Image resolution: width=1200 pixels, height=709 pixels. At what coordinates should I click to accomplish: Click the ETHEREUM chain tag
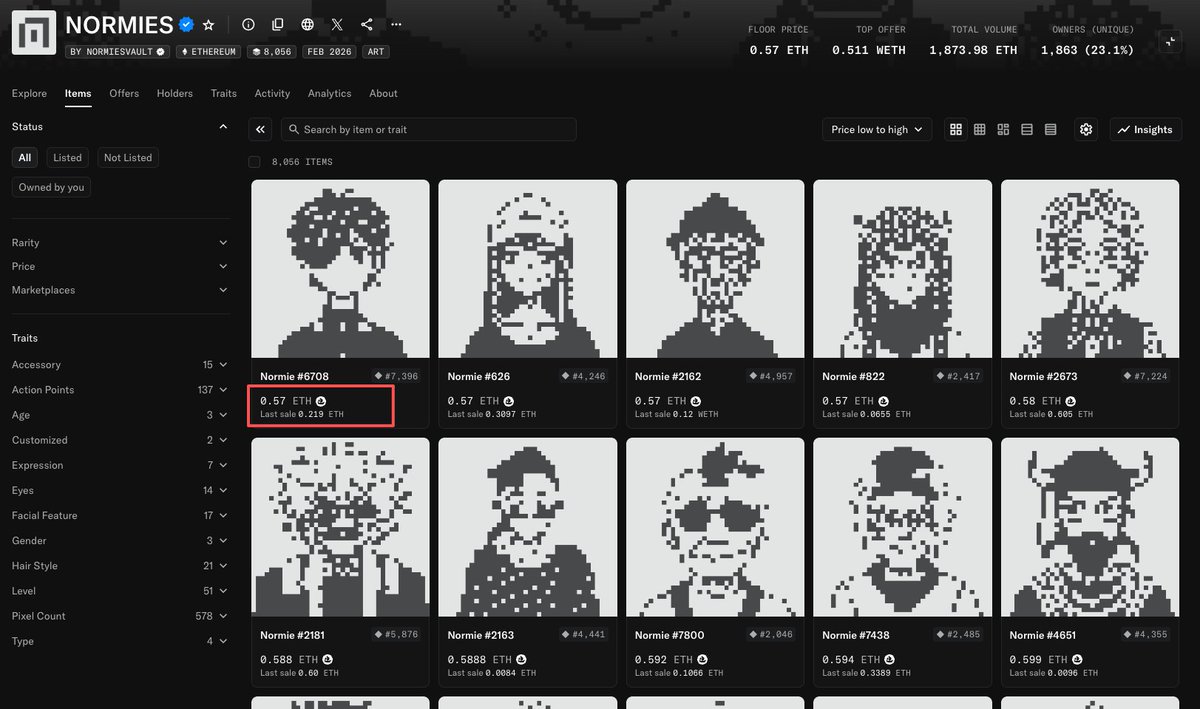pos(210,51)
